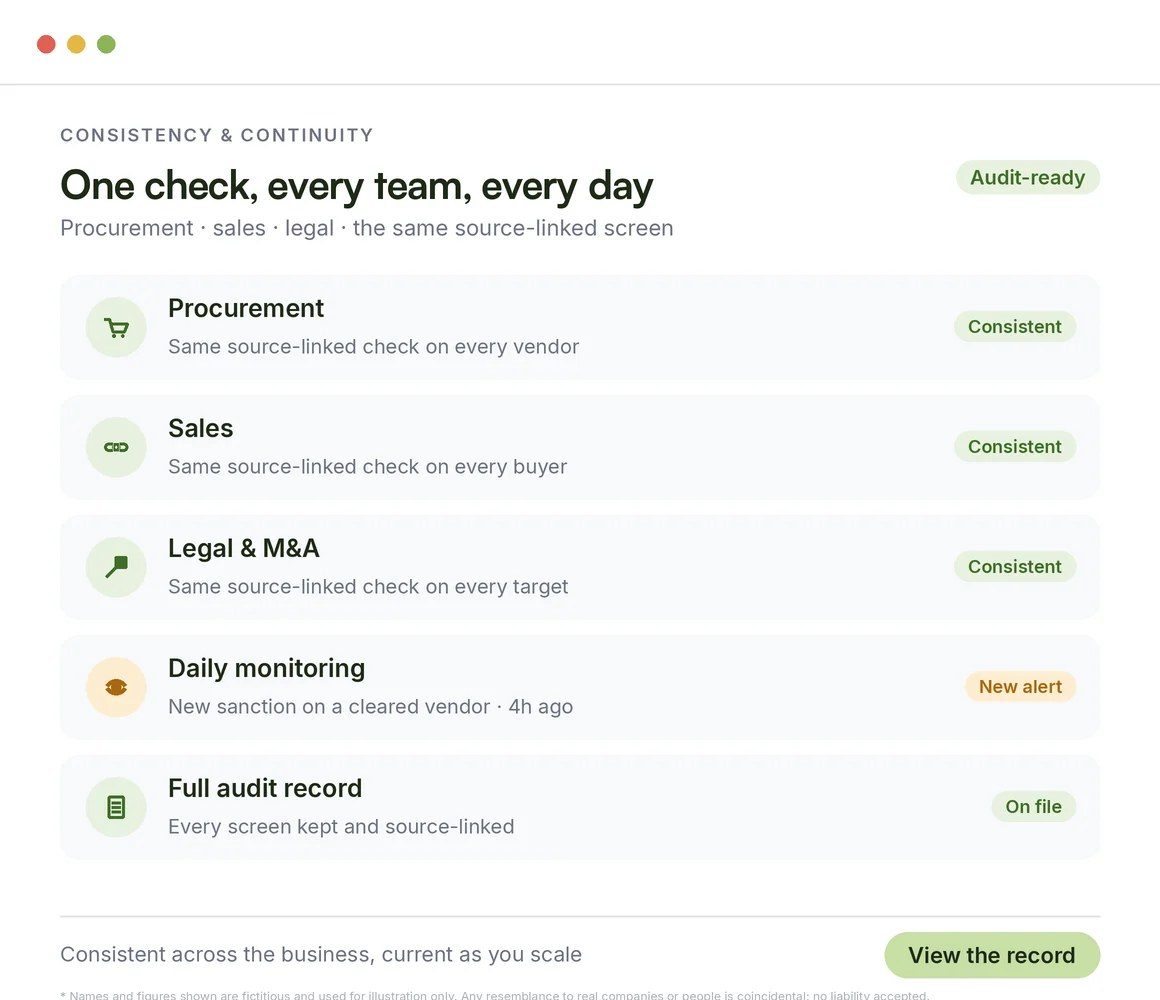Click the fictitious names disclaimer footnote
This screenshot has width=1160, height=1000.
tap(494, 995)
